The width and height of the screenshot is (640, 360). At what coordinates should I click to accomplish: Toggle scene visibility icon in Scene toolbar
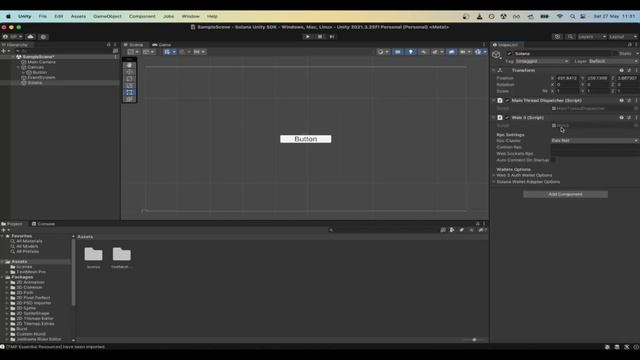click(x=451, y=52)
